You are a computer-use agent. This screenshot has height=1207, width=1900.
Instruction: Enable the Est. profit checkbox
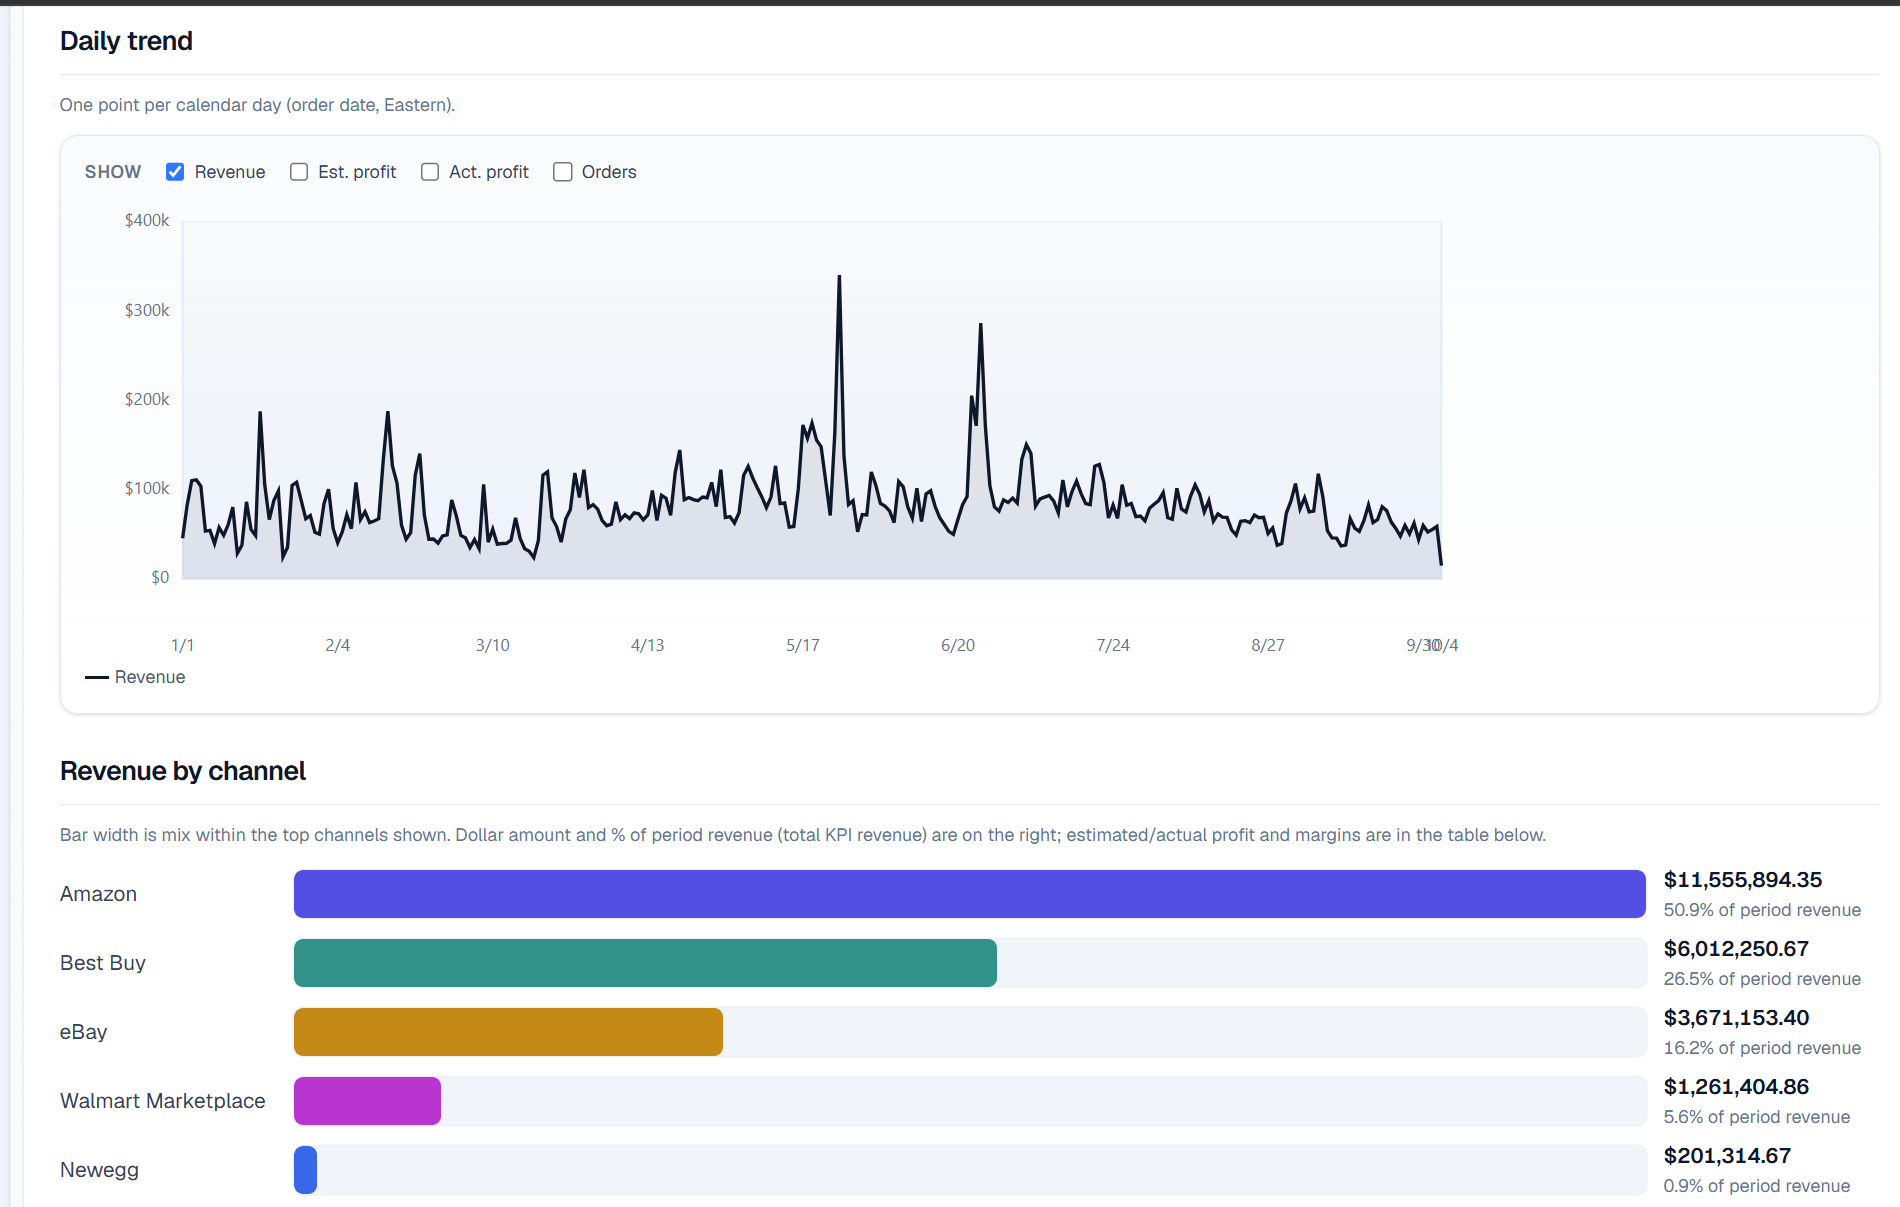point(299,172)
